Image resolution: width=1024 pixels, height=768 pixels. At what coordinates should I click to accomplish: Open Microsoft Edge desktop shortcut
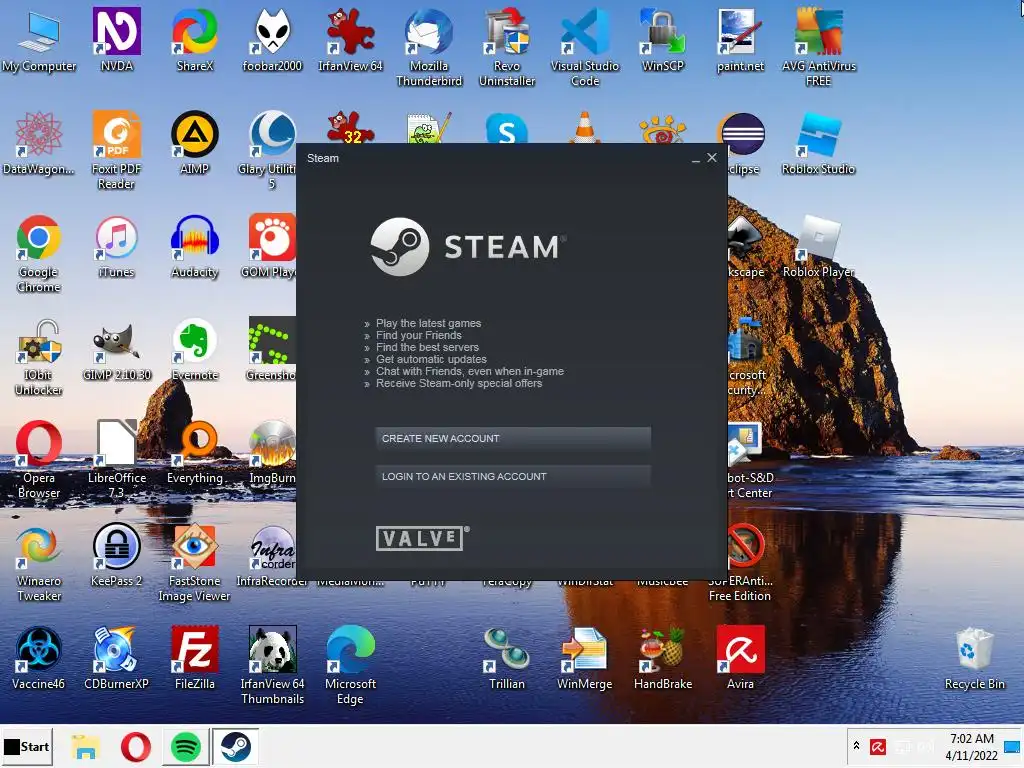point(350,666)
